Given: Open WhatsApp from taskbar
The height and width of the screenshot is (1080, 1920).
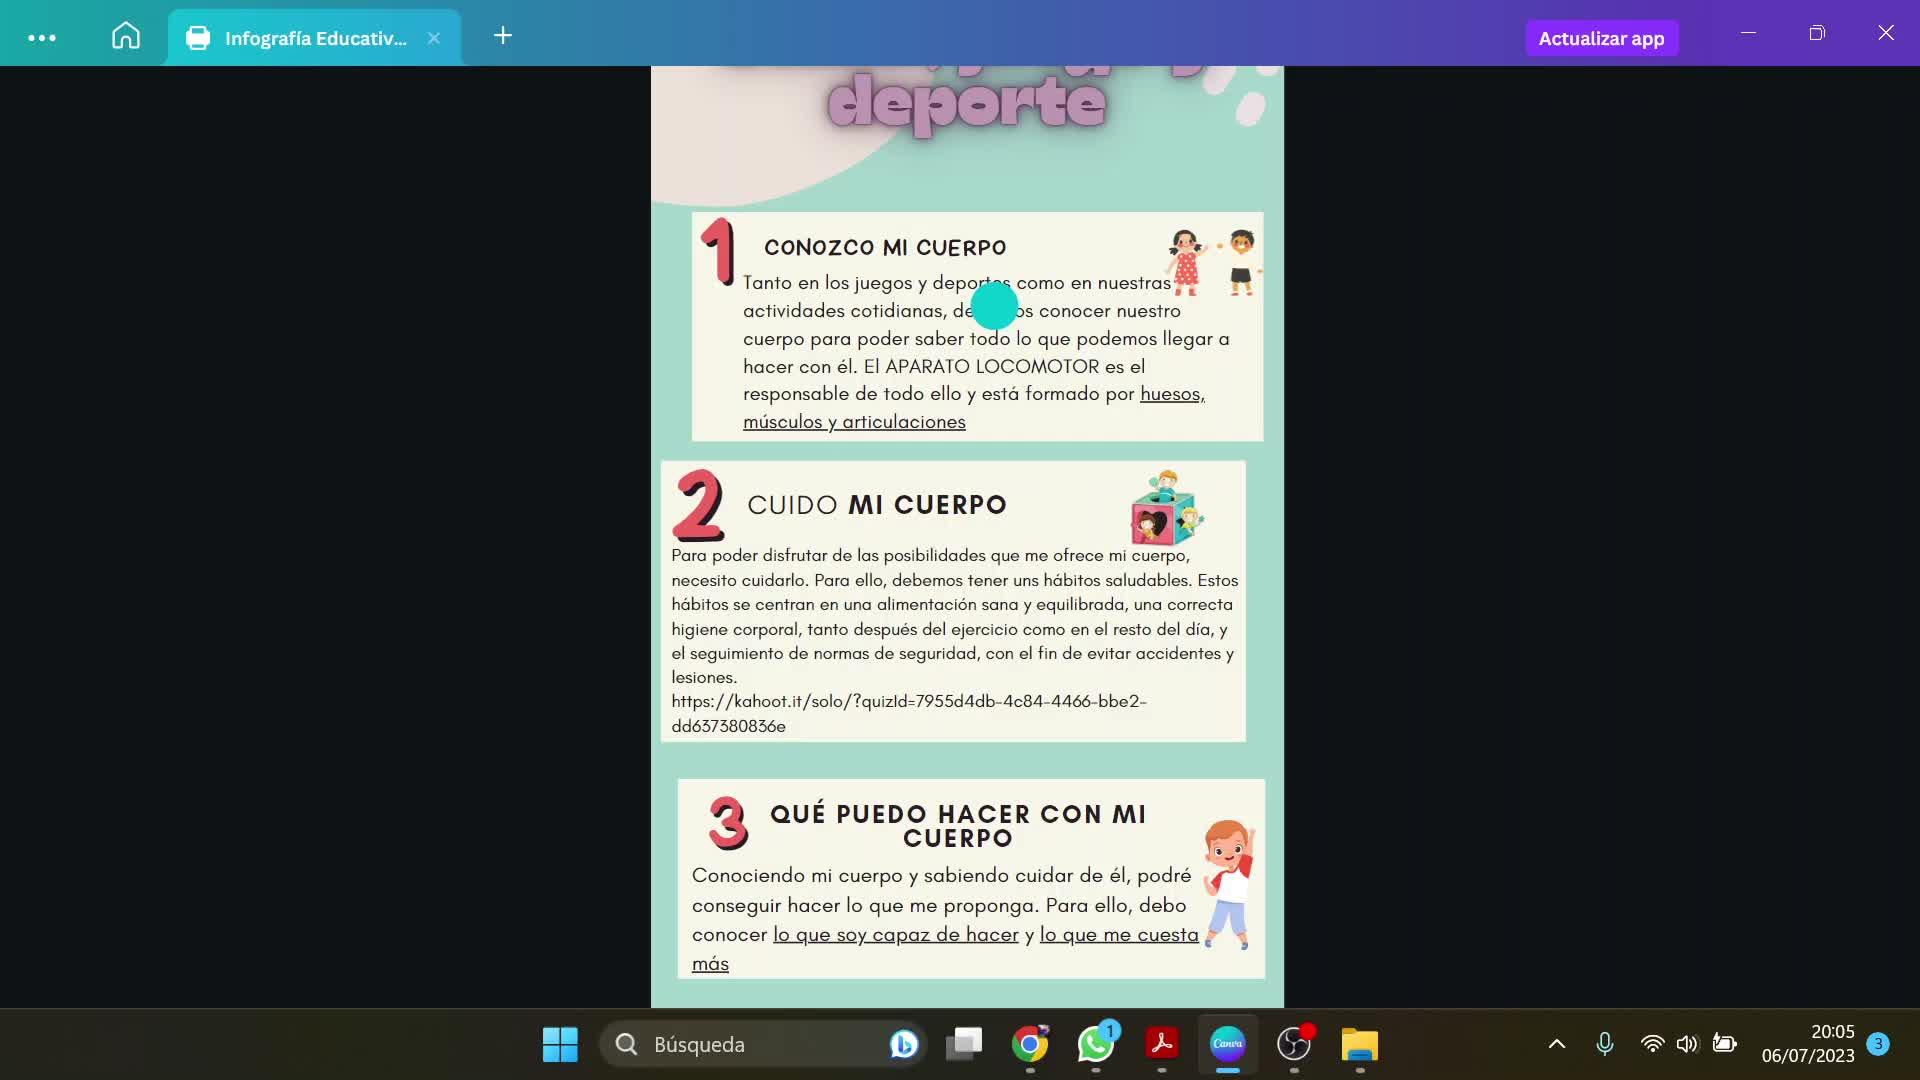Looking at the screenshot, I should click(x=1096, y=1045).
